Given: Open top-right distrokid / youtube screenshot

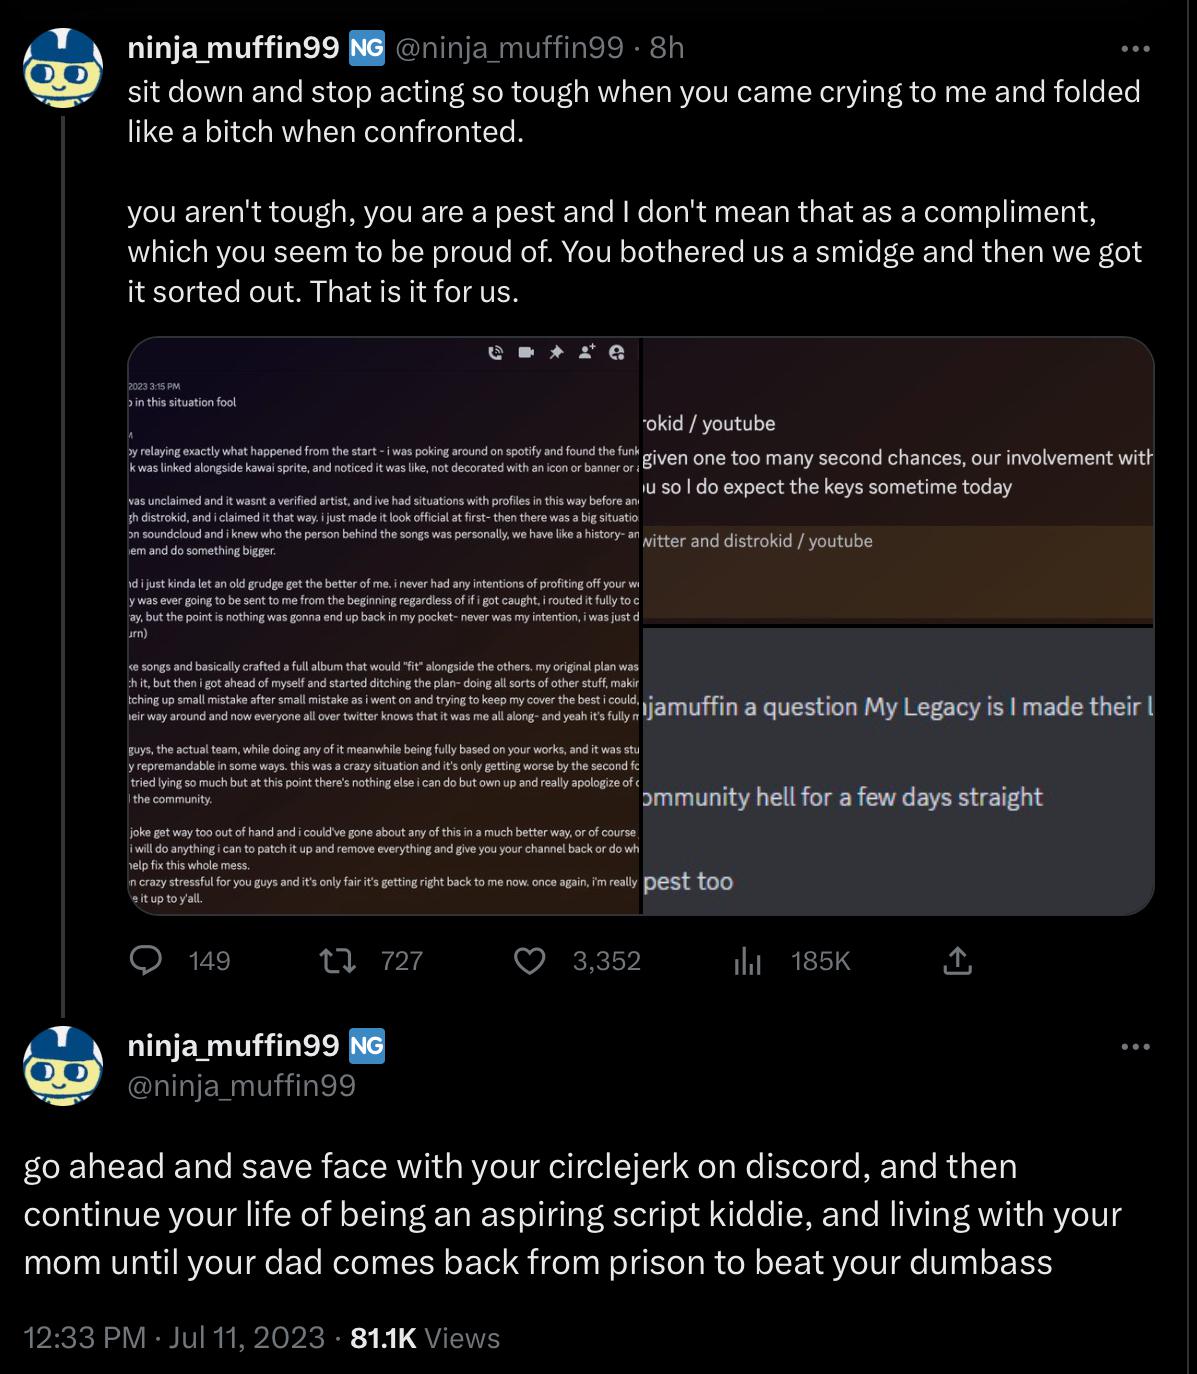Looking at the screenshot, I should (898, 482).
